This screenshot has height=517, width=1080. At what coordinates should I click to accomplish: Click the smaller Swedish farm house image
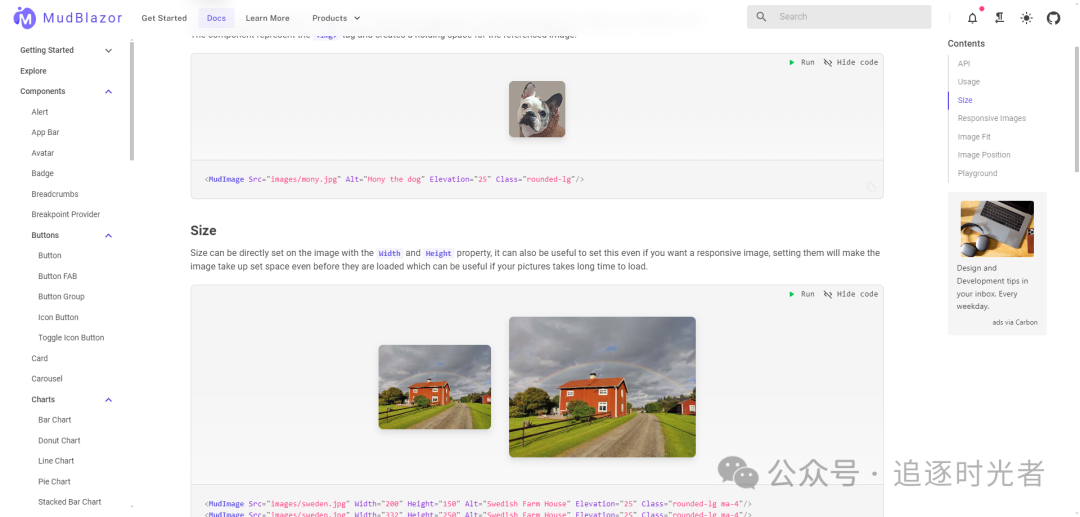click(x=435, y=387)
